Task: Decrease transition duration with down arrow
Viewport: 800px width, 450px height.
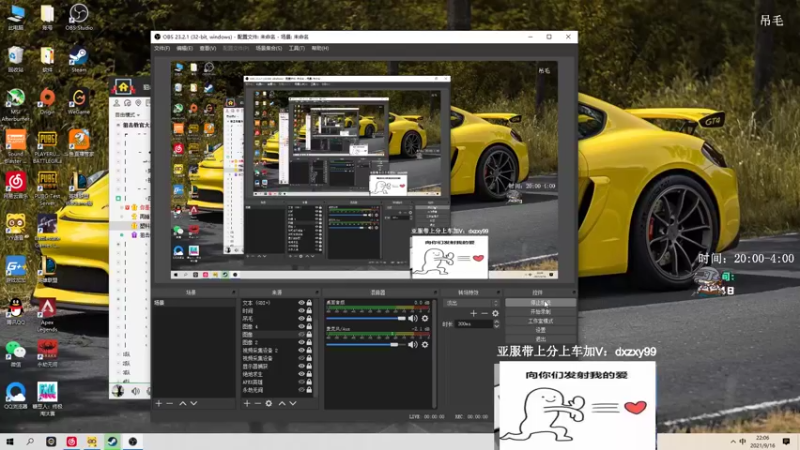Action: pos(497,326)
